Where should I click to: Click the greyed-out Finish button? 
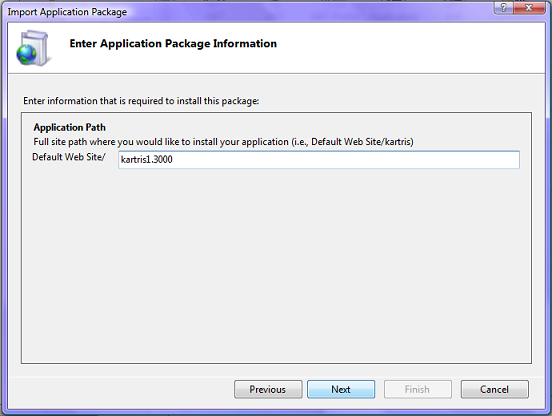point(418,389)
